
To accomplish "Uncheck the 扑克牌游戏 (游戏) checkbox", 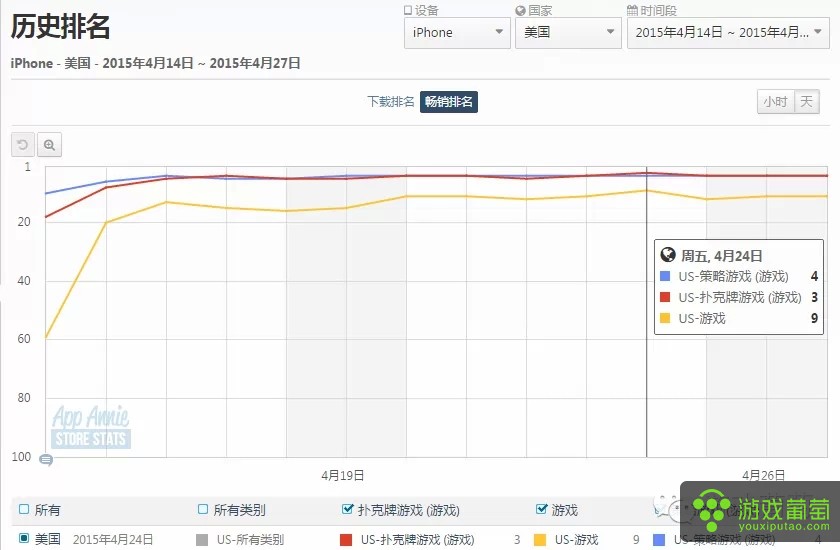I will point(347,509).
